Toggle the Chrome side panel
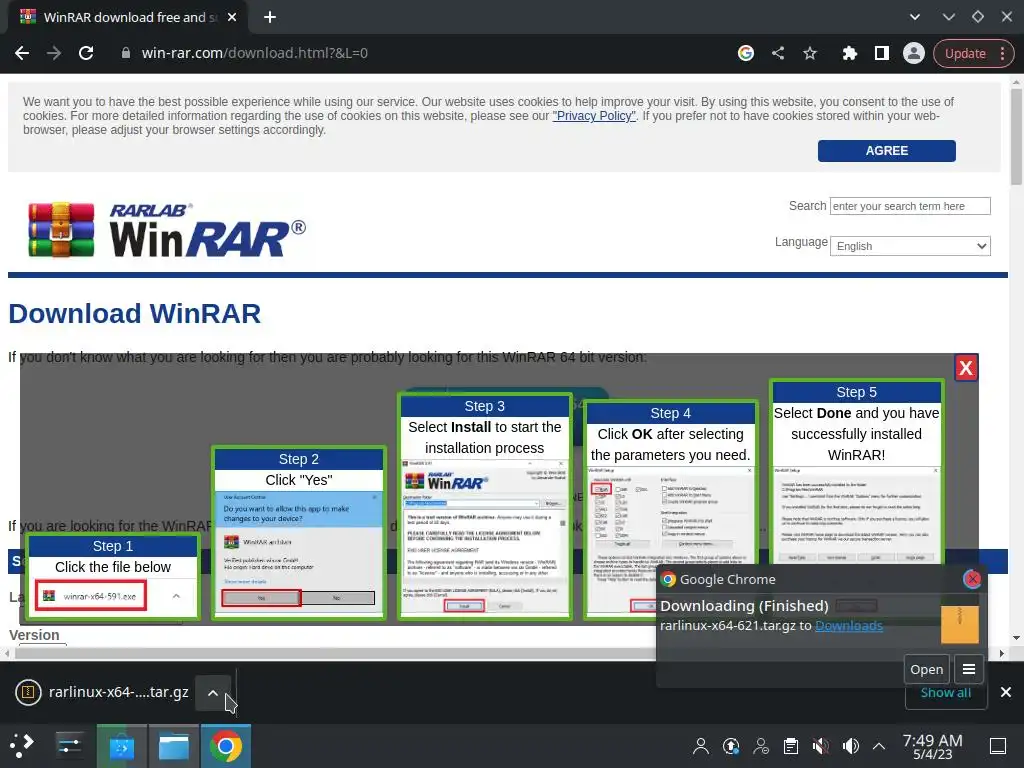This screenshot has height=768, width=1024. (x=882, y=53)
